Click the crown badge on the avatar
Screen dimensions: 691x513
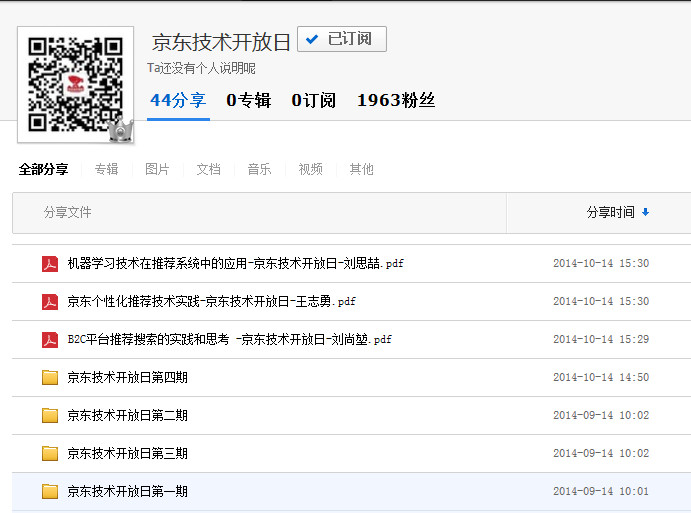(121, 130)
